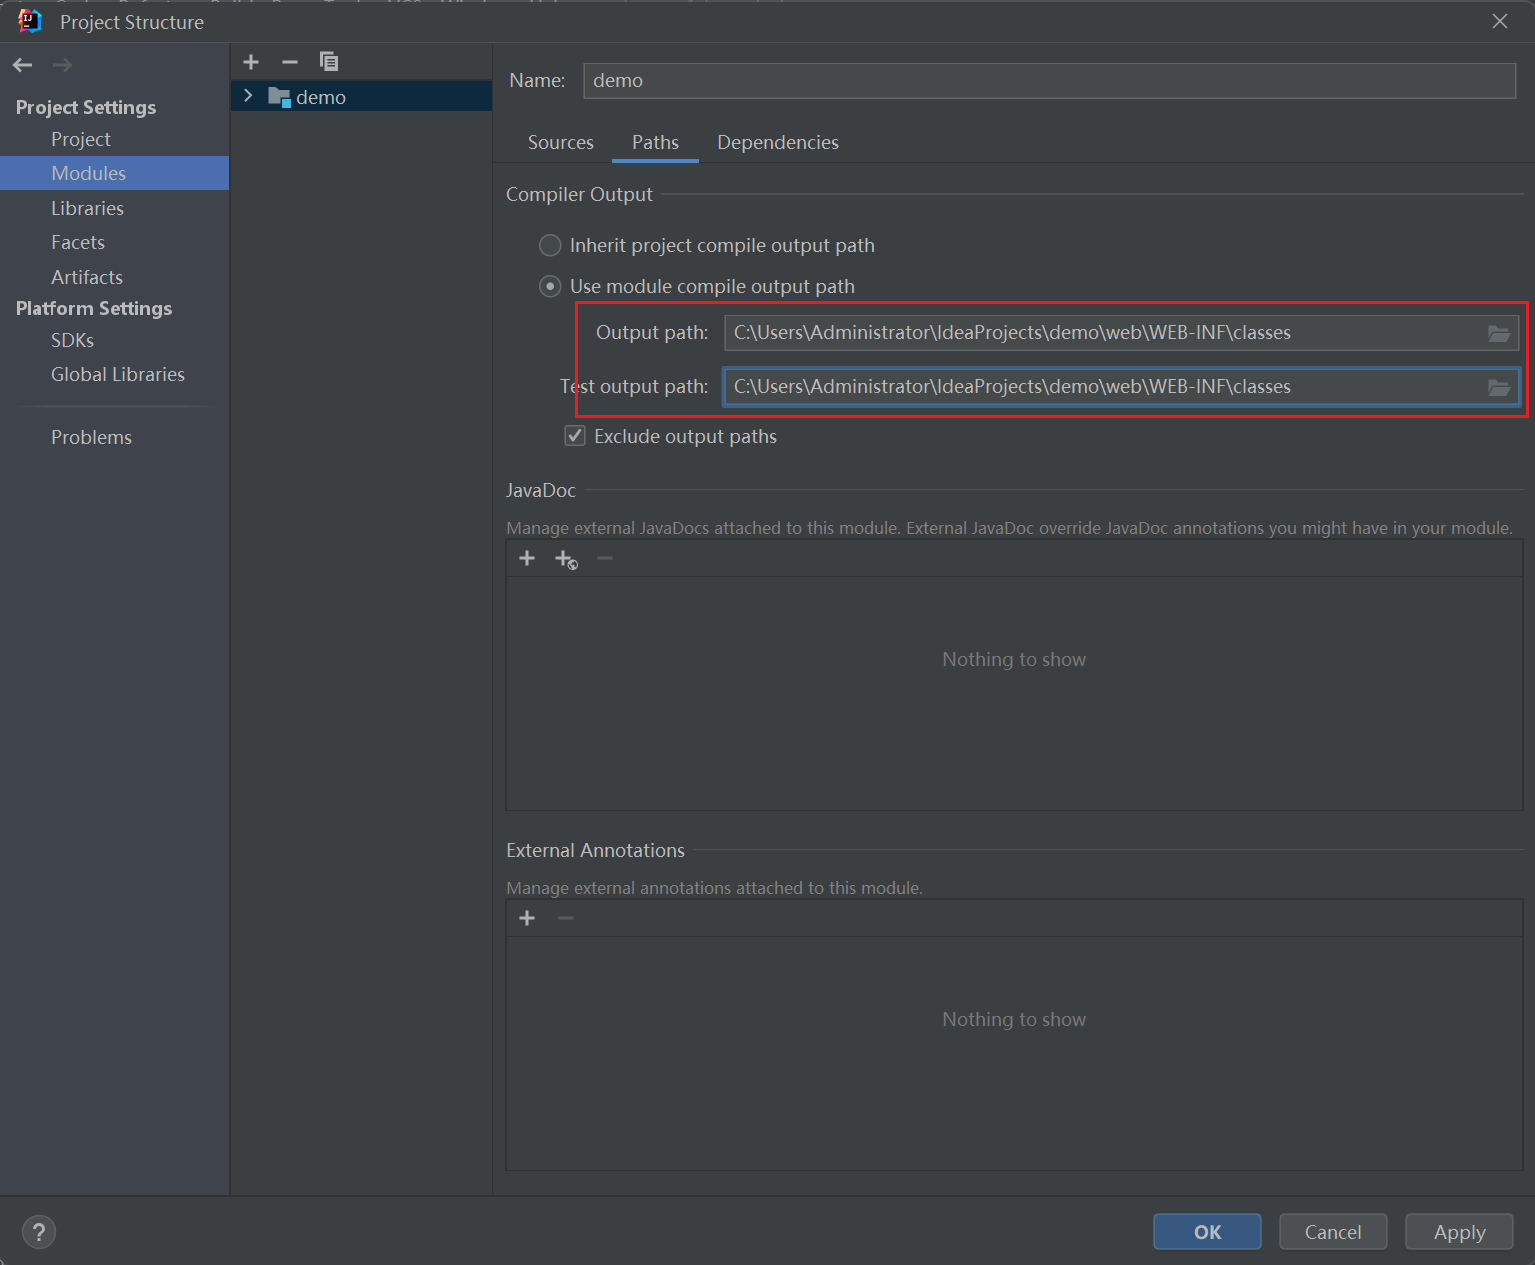Add JavaDoc URL with plus-globe icon
Screen dimensions: 1535x1265
click(566, 559)
